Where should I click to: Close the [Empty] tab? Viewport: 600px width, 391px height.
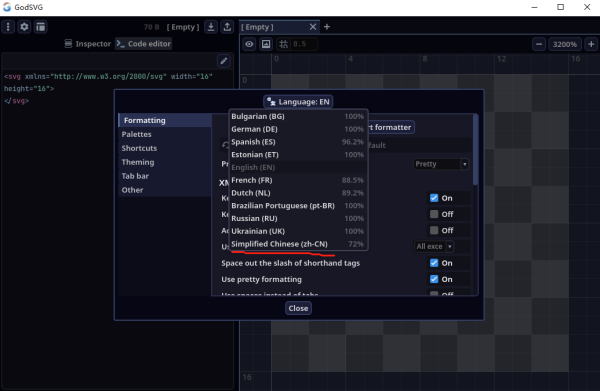(x=313, y=27)
